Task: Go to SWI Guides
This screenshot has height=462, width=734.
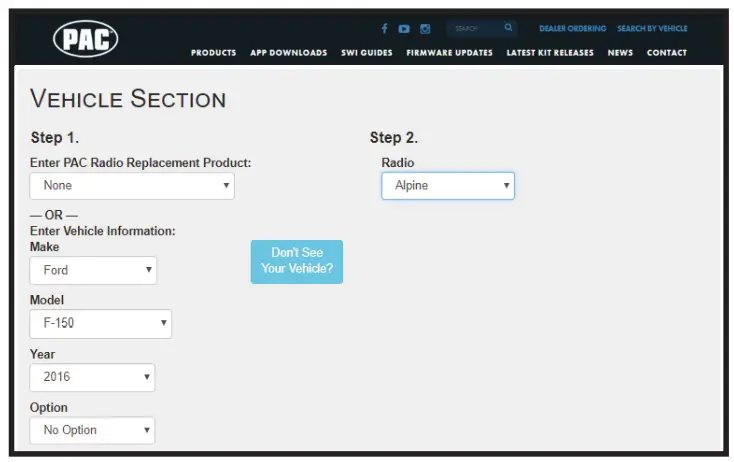Action: tap(367, 53)
